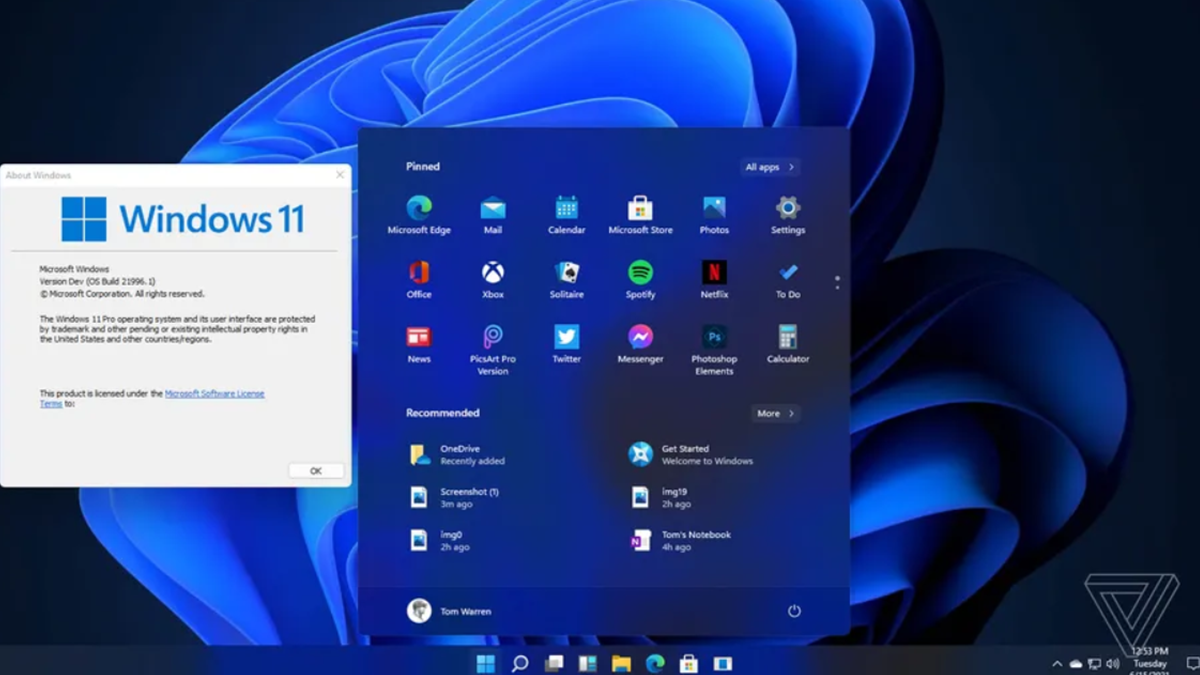Click OK in the About Windows dialog
This screenshot has height=675, width=1200.
tap(315, 470)
